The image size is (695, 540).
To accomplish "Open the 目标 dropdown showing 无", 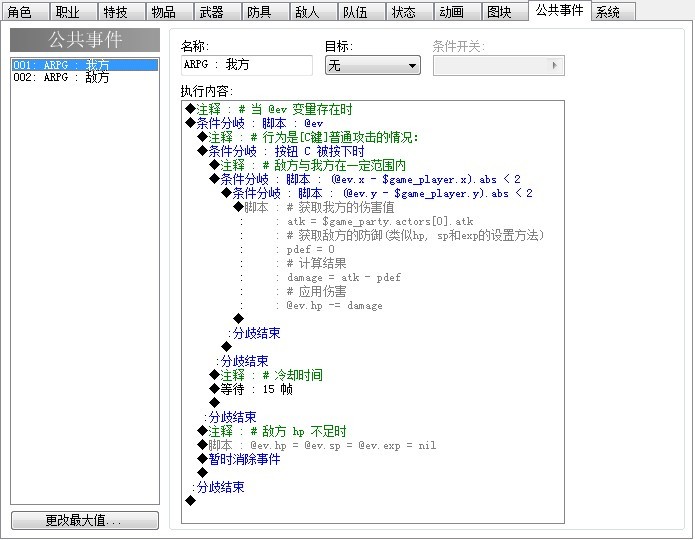I will (x=372, y=65).
